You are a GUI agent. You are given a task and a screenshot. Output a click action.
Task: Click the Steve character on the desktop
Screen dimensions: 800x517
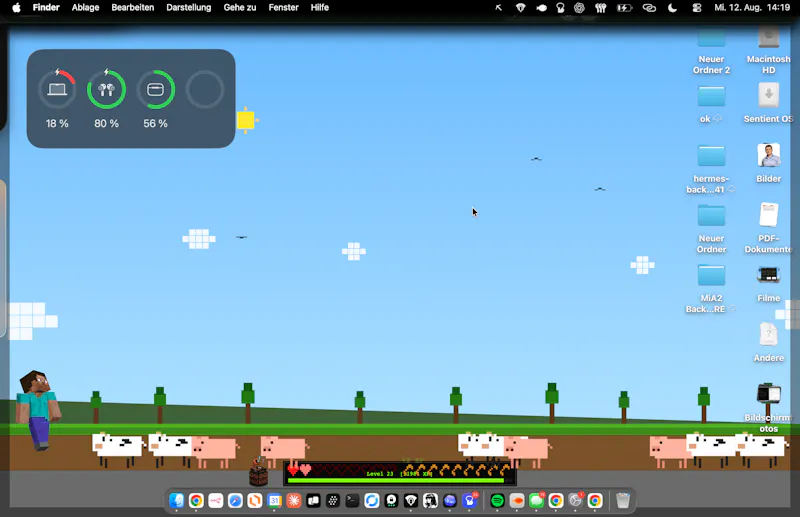click(38, 411)
